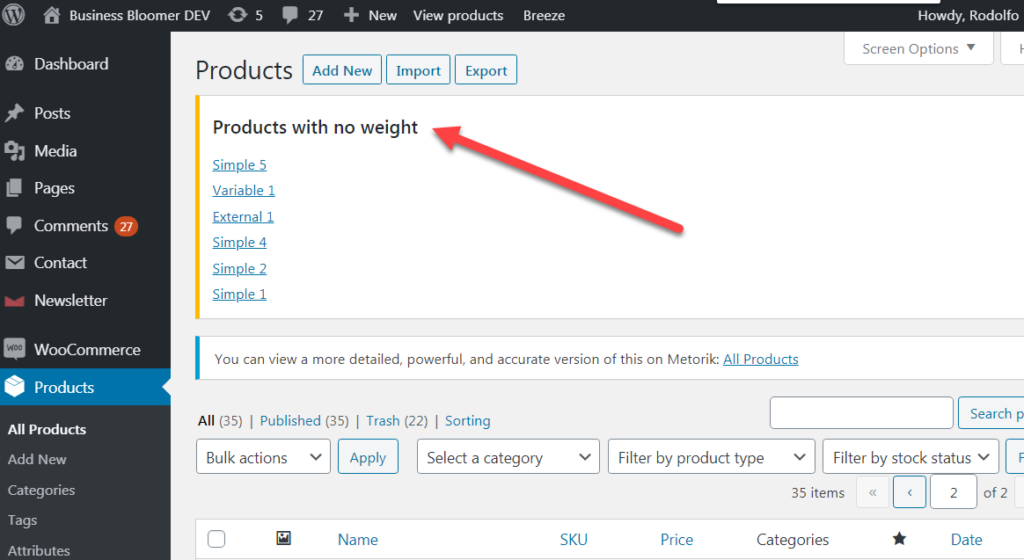Open the Sorting view link
The width and height of the screenshot is (1024, 560).
468,421
